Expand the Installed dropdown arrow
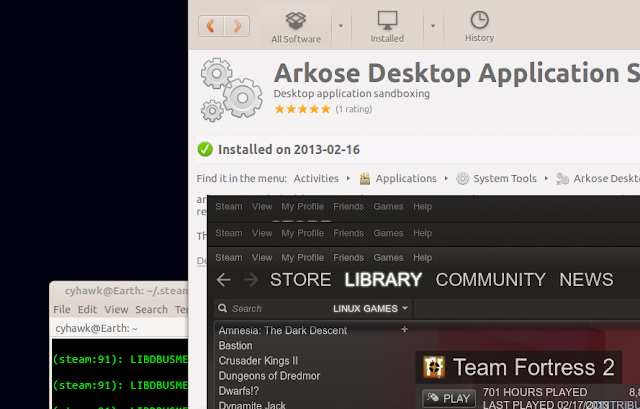The width and height of the screenshot is (640, 409). click(433, 26)
